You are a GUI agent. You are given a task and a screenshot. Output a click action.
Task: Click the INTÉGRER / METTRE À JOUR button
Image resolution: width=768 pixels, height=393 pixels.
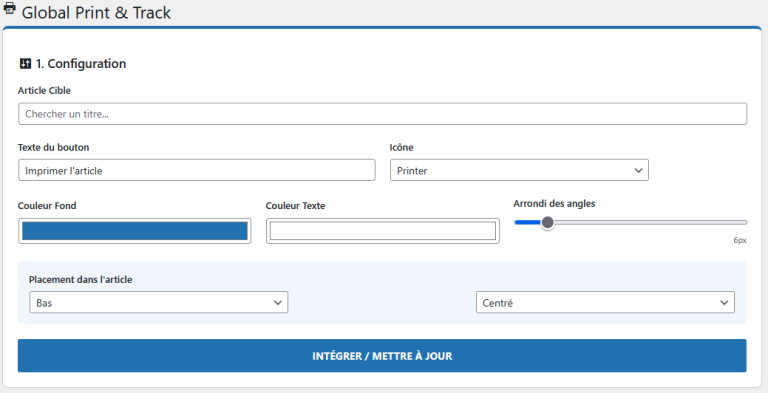click(x=382, y=356)
